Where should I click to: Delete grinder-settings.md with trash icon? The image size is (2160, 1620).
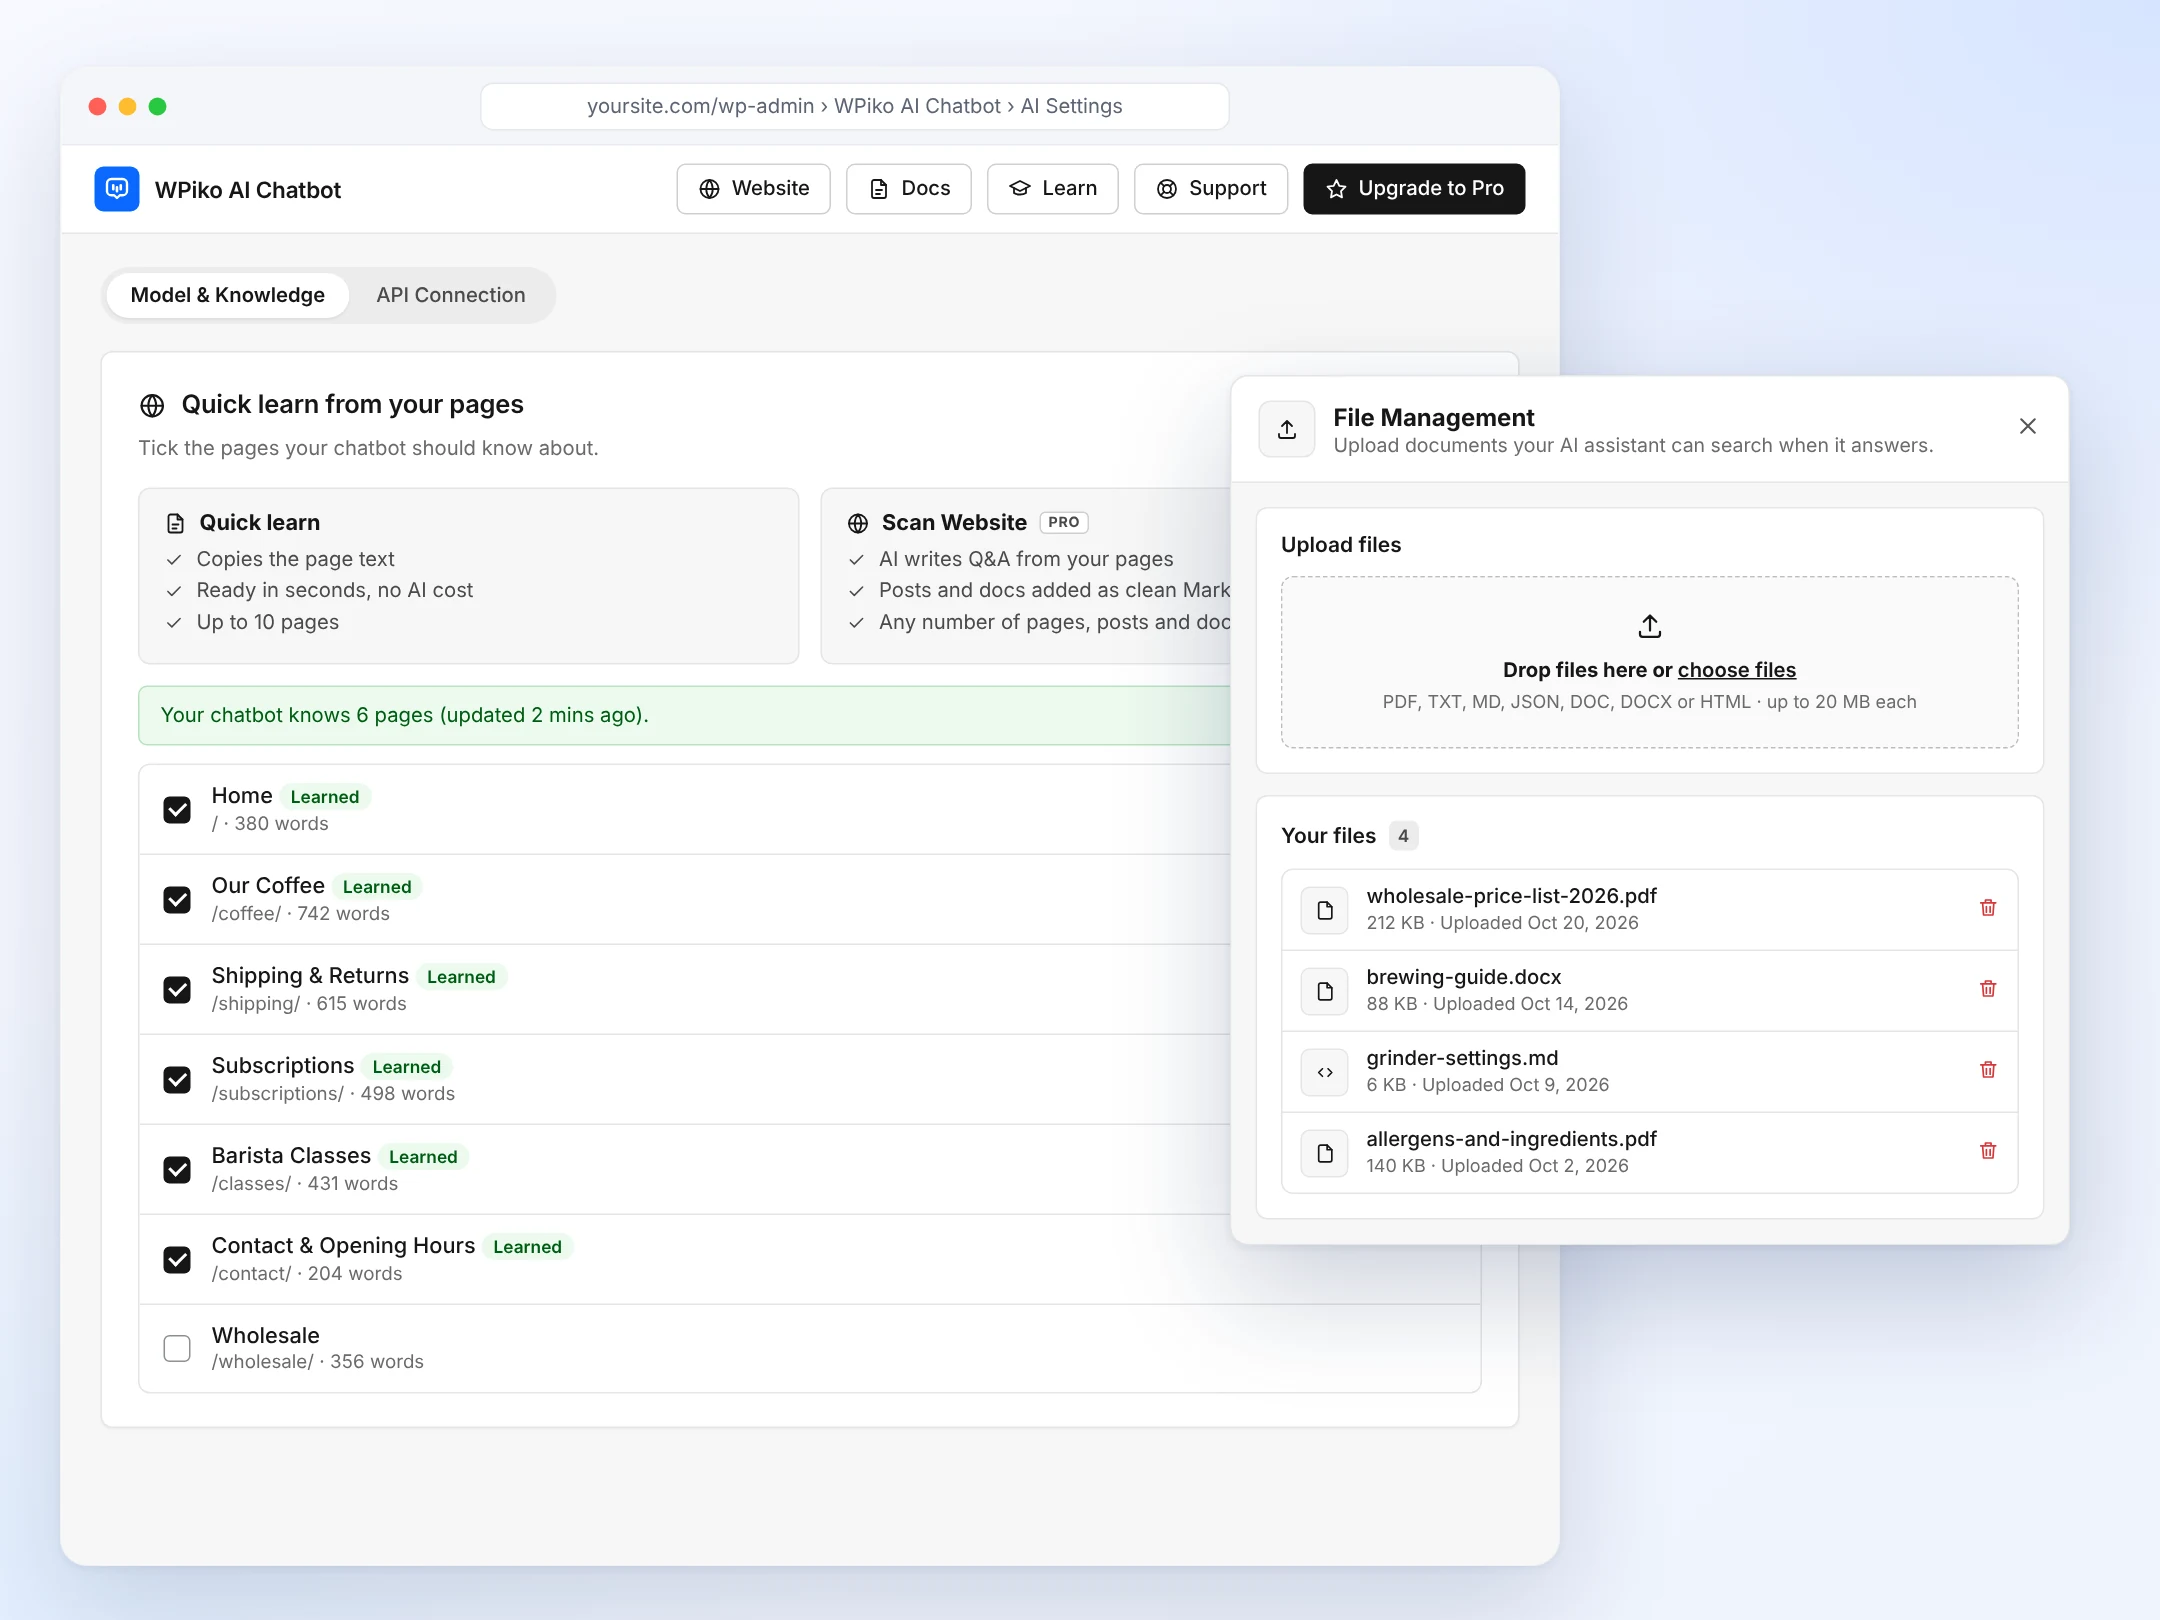1988,1070
